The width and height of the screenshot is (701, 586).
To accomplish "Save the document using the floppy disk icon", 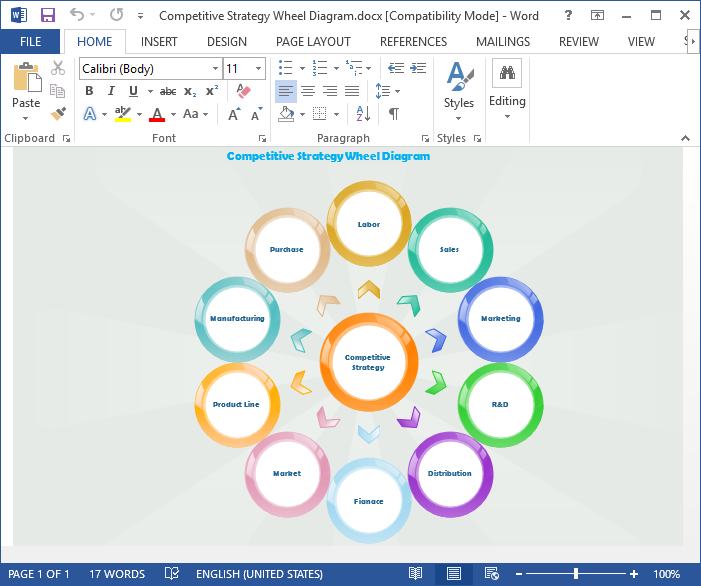I will [x=47, y=16].
